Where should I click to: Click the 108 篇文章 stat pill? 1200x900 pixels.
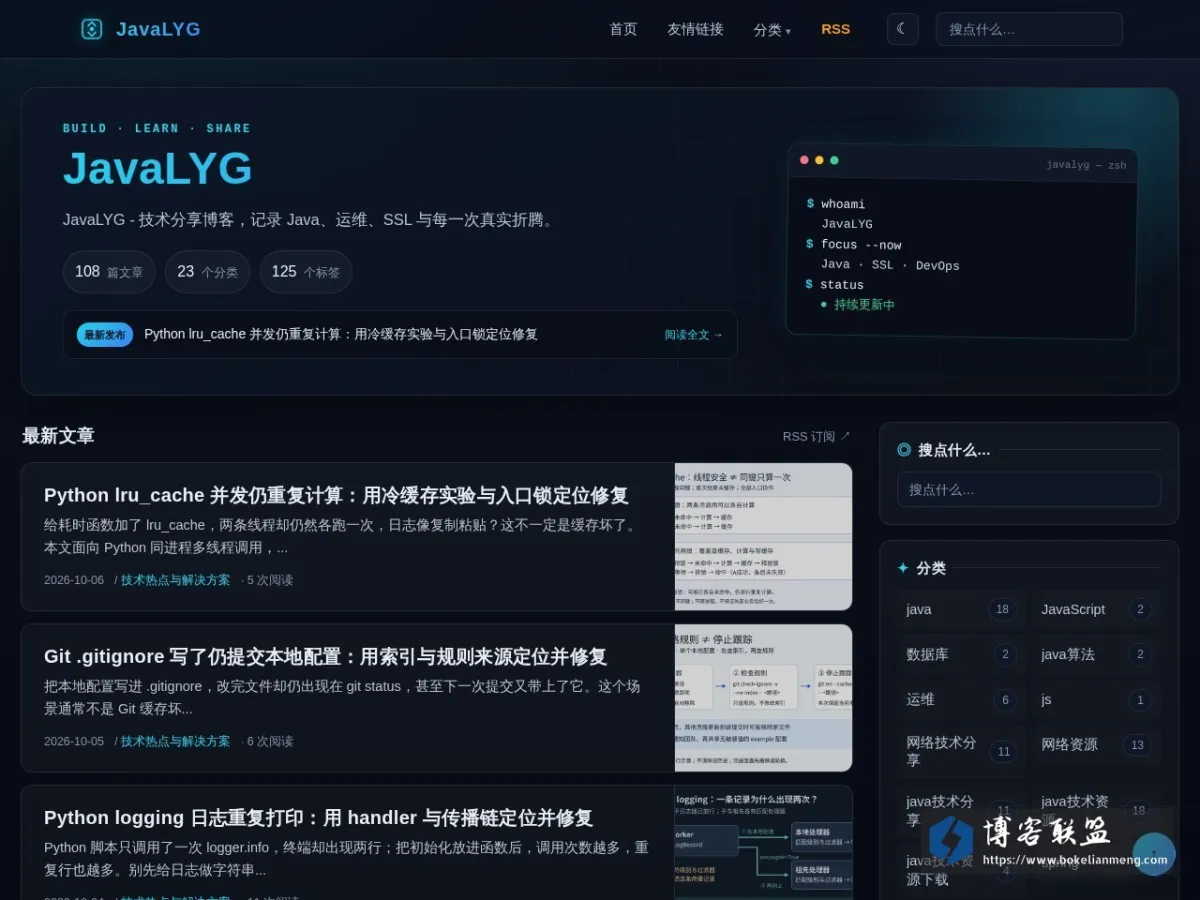[x=109, y=272]
